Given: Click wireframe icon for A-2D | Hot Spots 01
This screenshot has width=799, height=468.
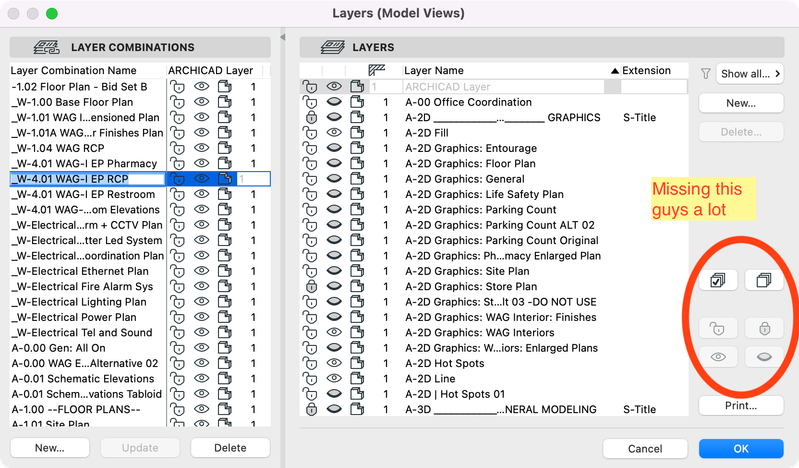Looking at the screenshot, I should pyautogui.click(x=357, y=394).
